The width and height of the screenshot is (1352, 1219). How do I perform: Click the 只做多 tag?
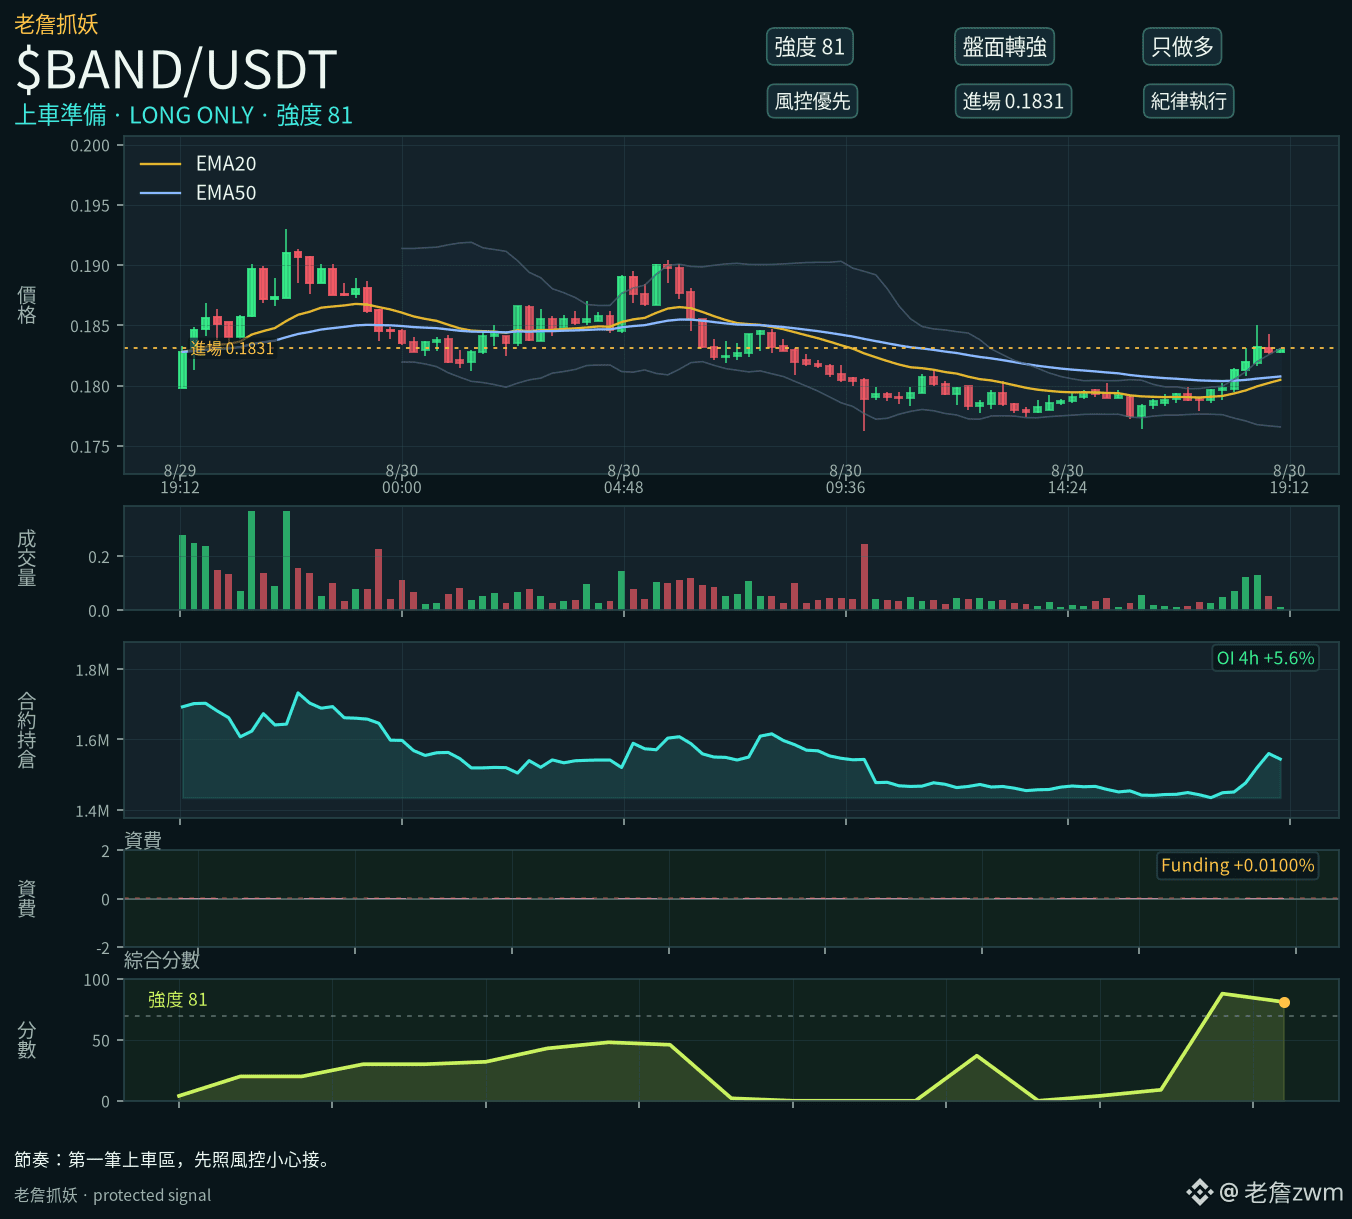click(x=1182, y=47)
